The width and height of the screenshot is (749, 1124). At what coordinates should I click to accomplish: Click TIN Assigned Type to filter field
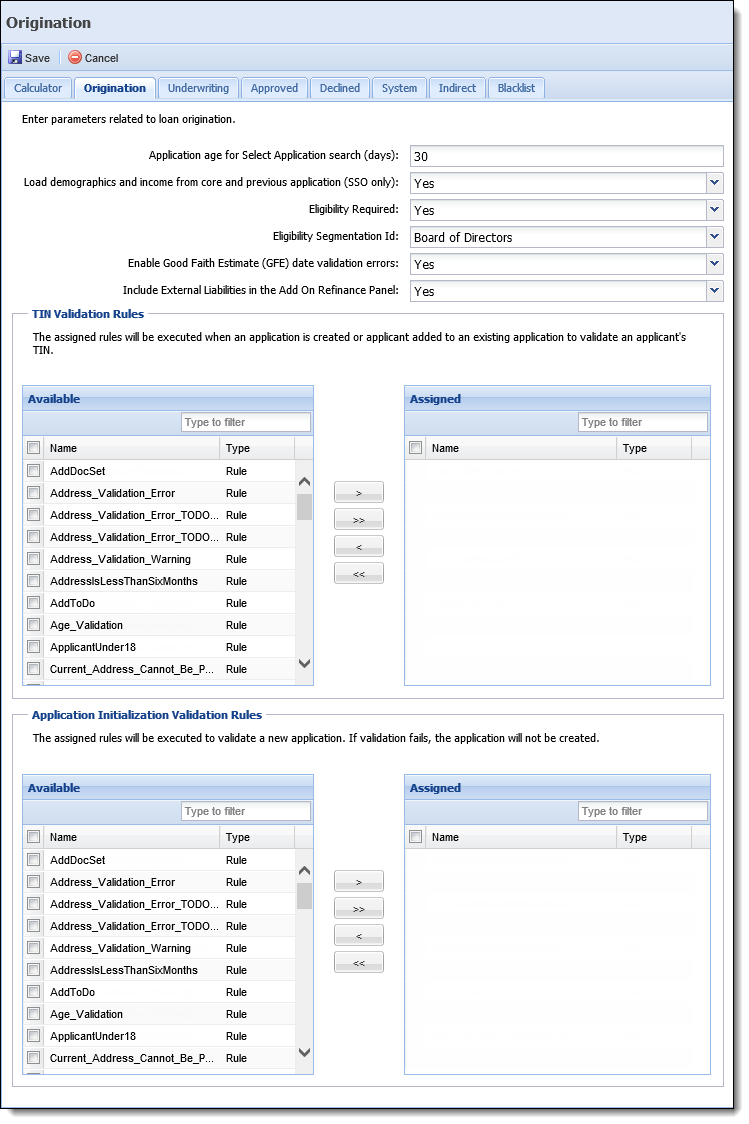[643, 422]
